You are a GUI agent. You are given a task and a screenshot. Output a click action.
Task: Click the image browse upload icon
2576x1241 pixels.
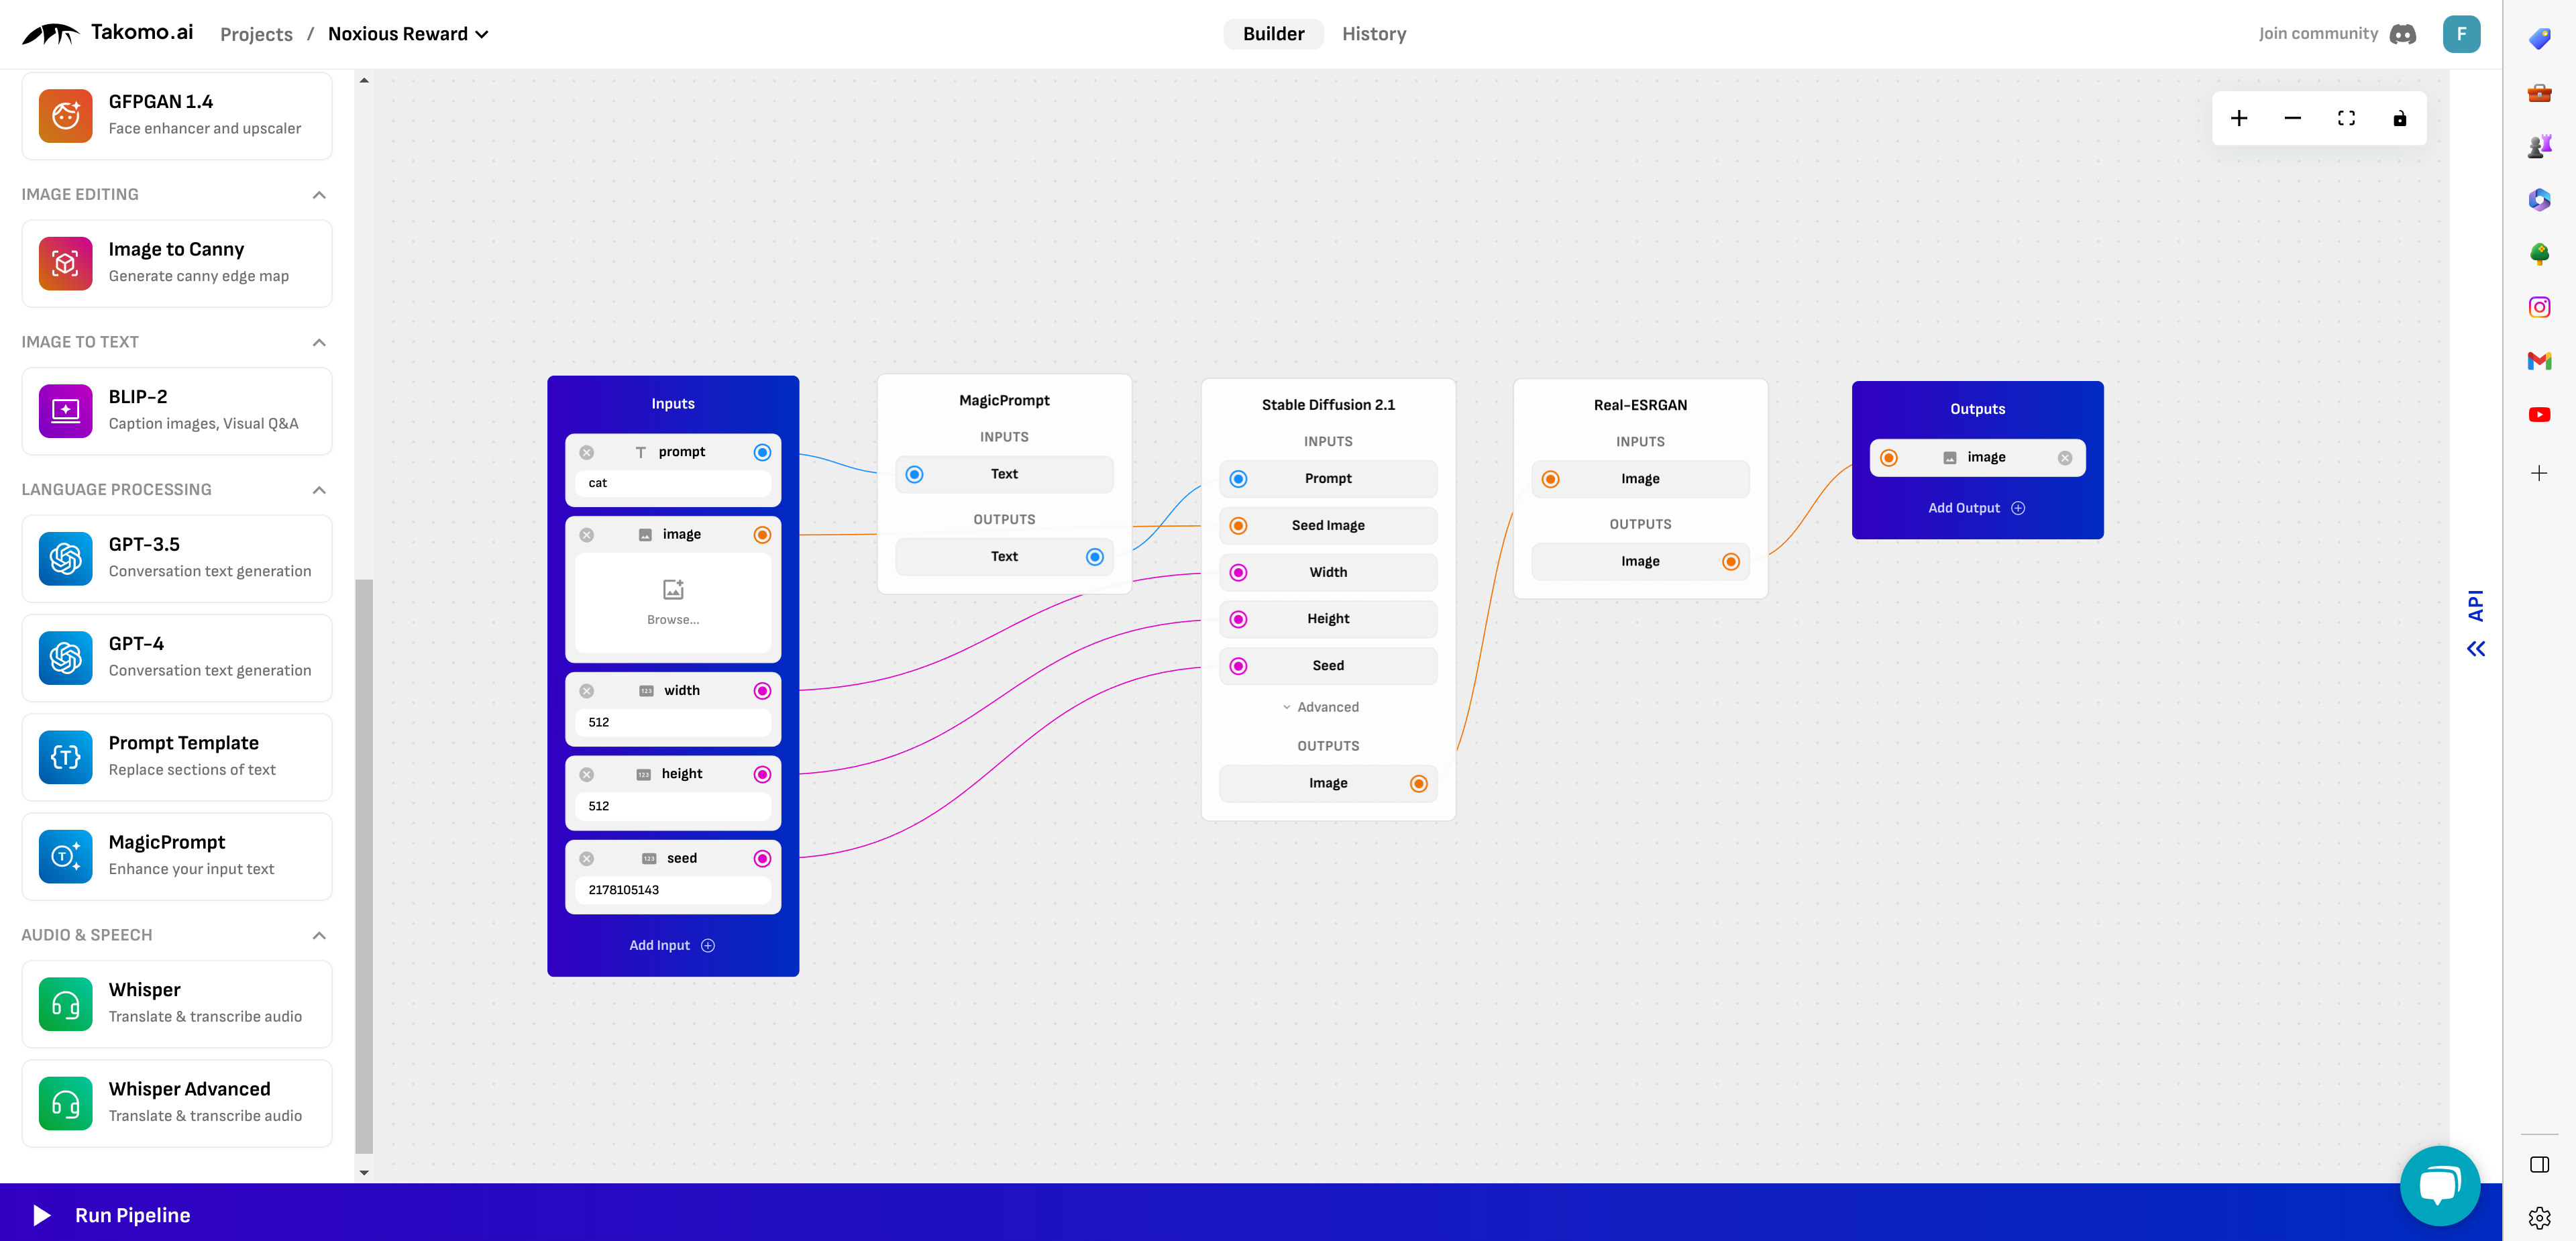pos(673,589)
